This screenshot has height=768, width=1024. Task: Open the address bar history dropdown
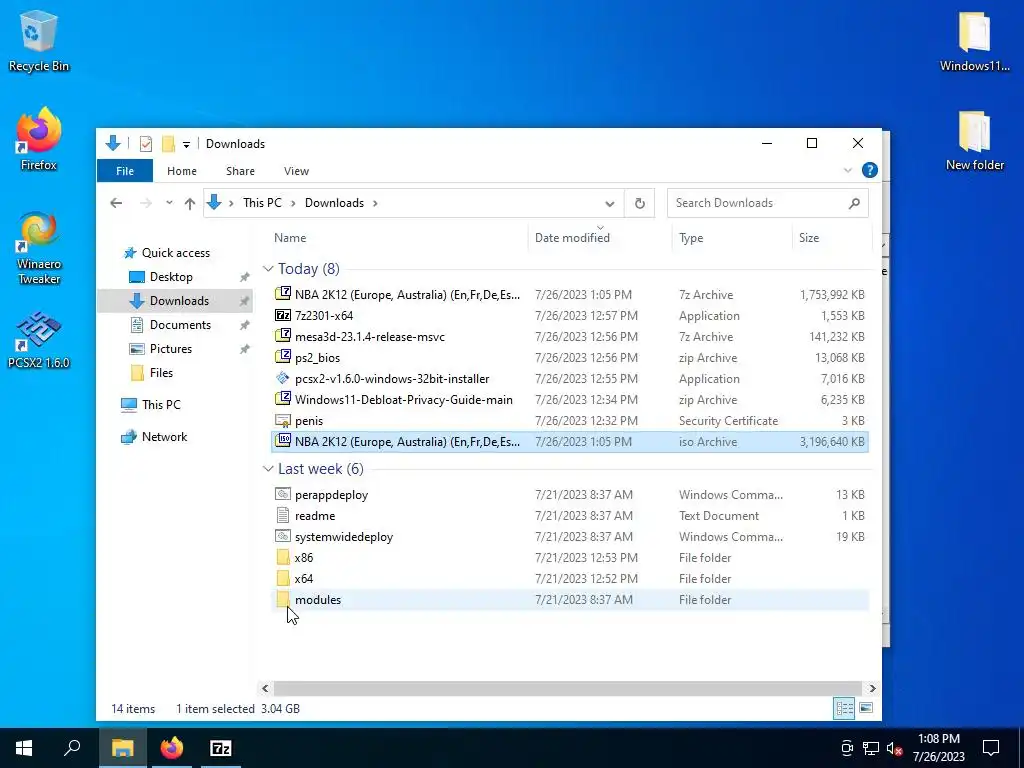609,204
